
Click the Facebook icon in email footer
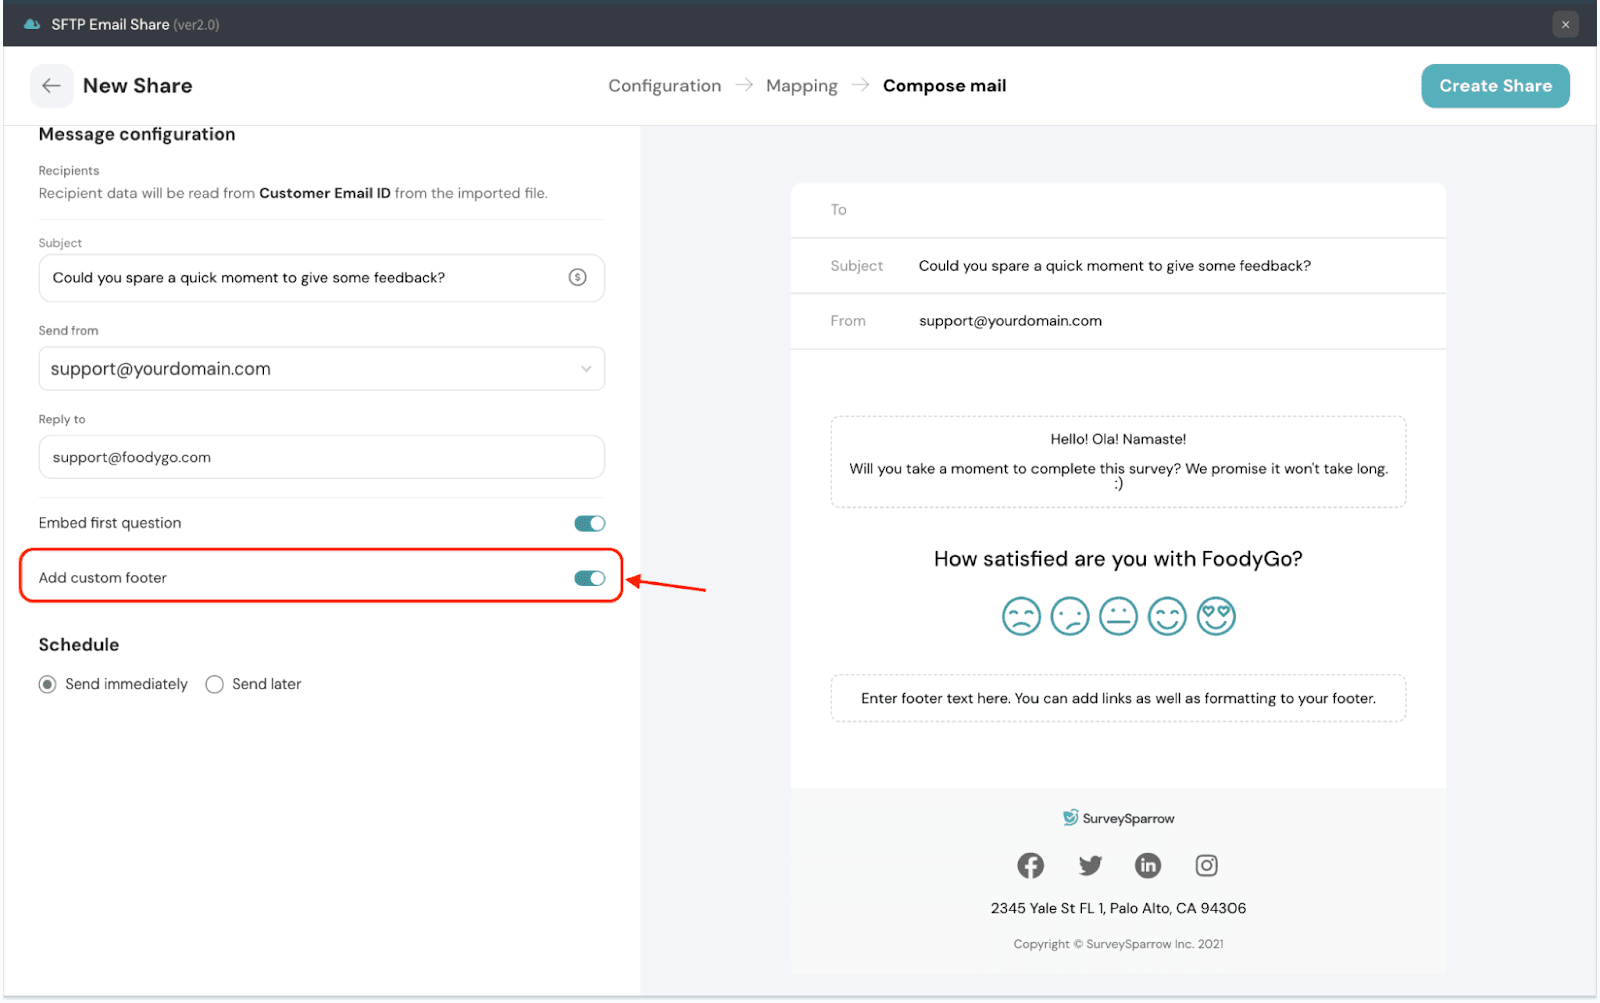pyautogui.click(x=1030, y=865)
